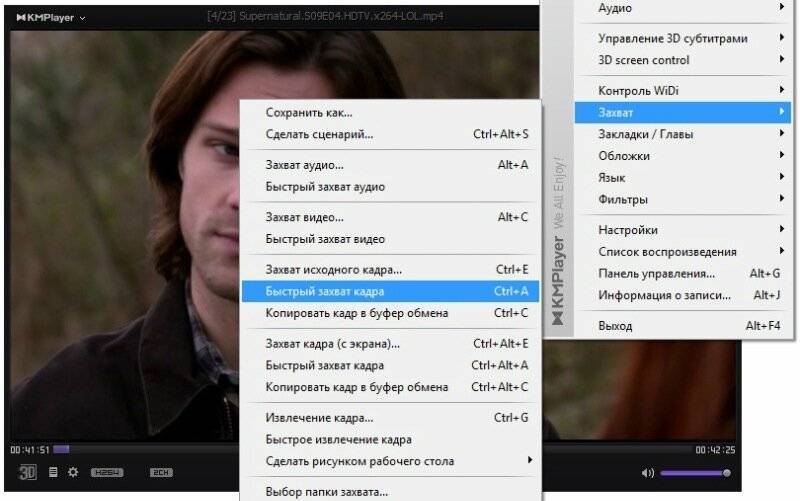Select Быстрый захват аудио
The image size is (800, 501).
pos(391,187)
